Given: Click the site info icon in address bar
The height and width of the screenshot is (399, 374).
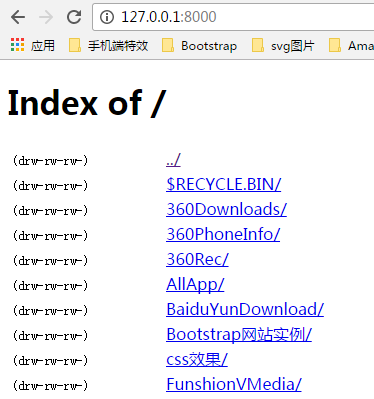Looking at the screenshot, I should pos(107,17).
